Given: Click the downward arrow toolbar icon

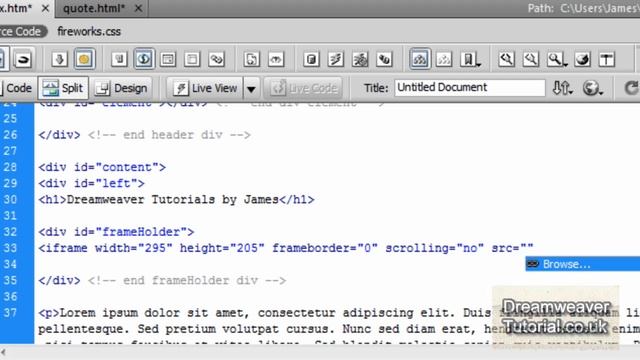Looking at the screenshot, I should [x=60, y=60].
